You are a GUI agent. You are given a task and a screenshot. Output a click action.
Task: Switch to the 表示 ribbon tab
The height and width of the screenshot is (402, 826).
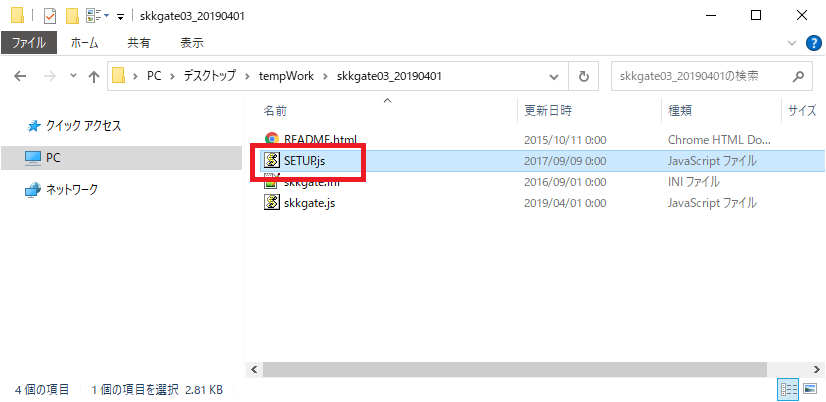click(192, 43)
